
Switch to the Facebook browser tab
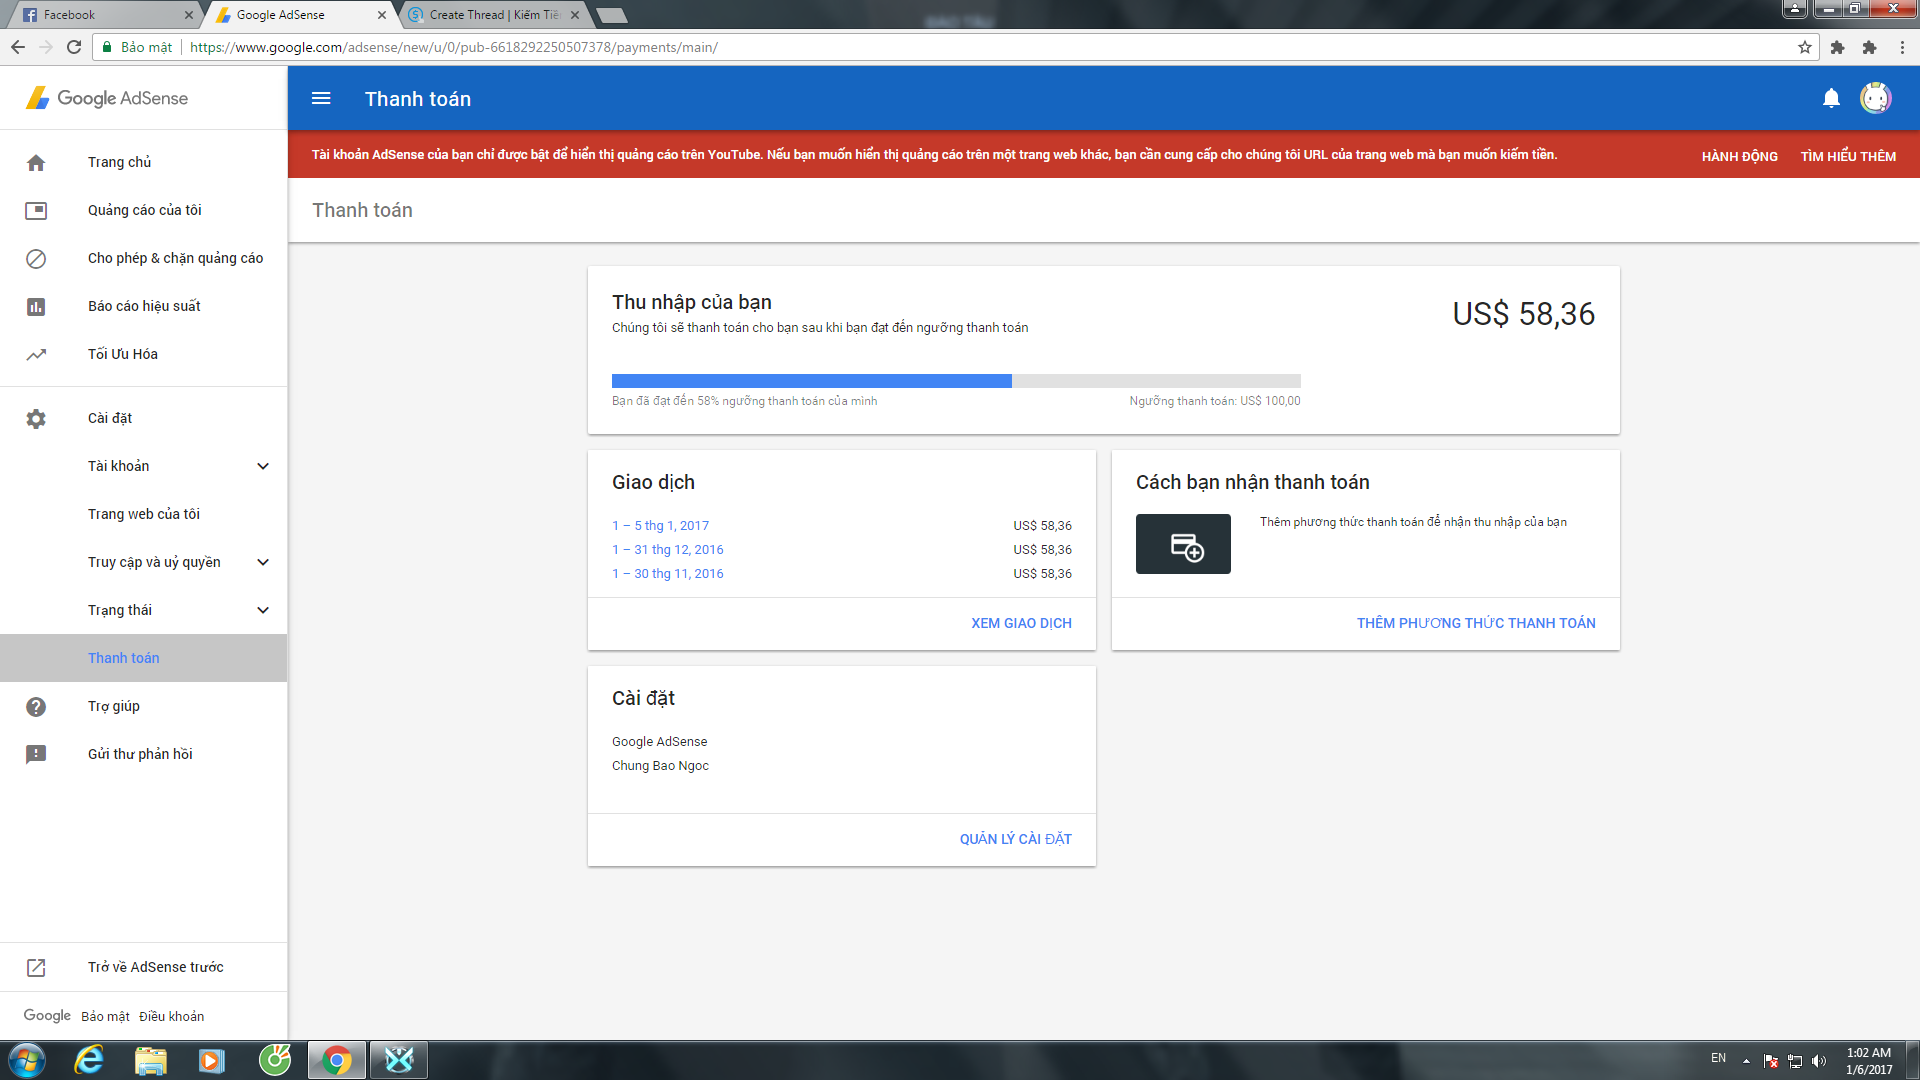click(x=100, y=15)
